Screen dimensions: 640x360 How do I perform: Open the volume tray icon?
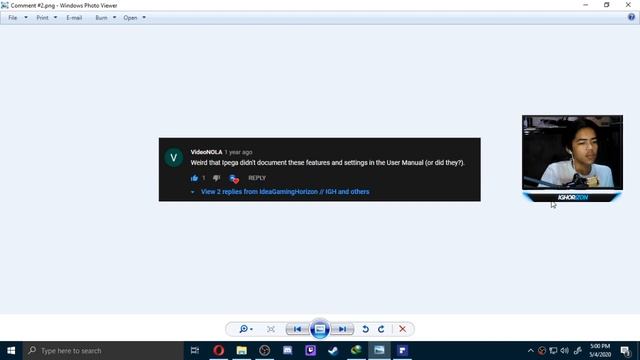565,351
